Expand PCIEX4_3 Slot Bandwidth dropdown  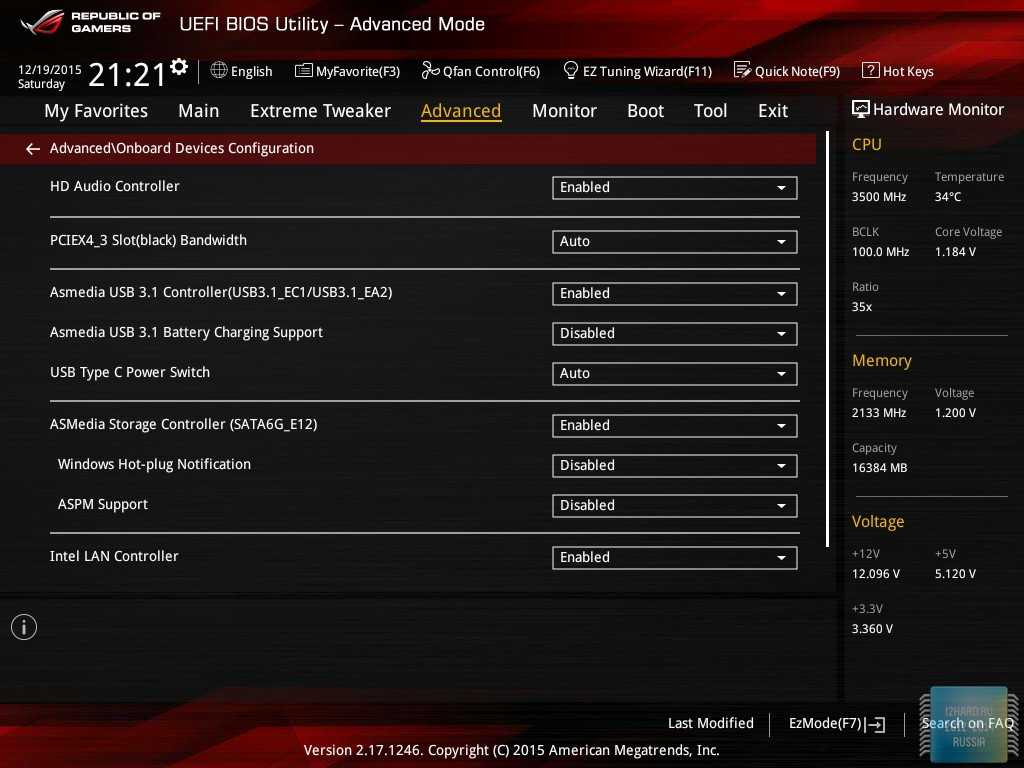coord(674,242)
